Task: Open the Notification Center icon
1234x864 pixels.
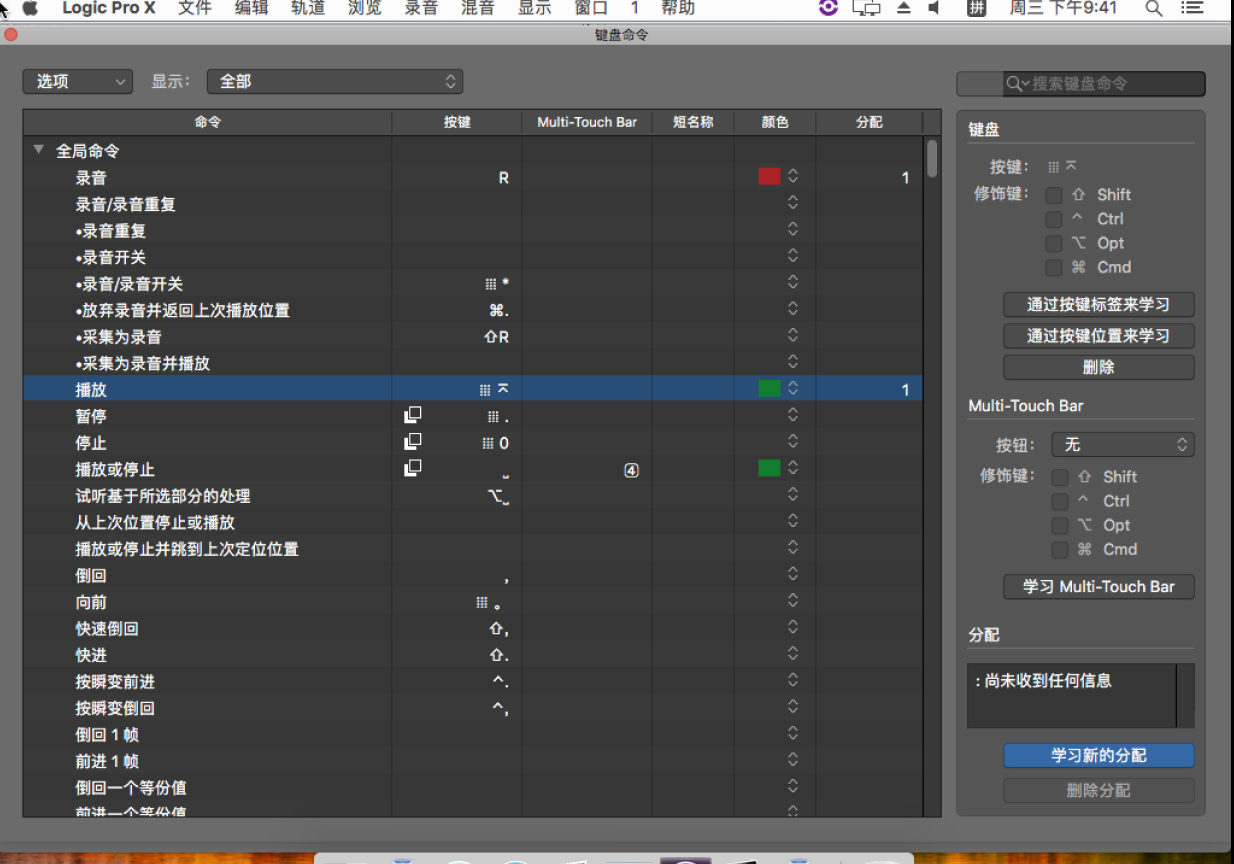Action: [x=1192, y=8]
